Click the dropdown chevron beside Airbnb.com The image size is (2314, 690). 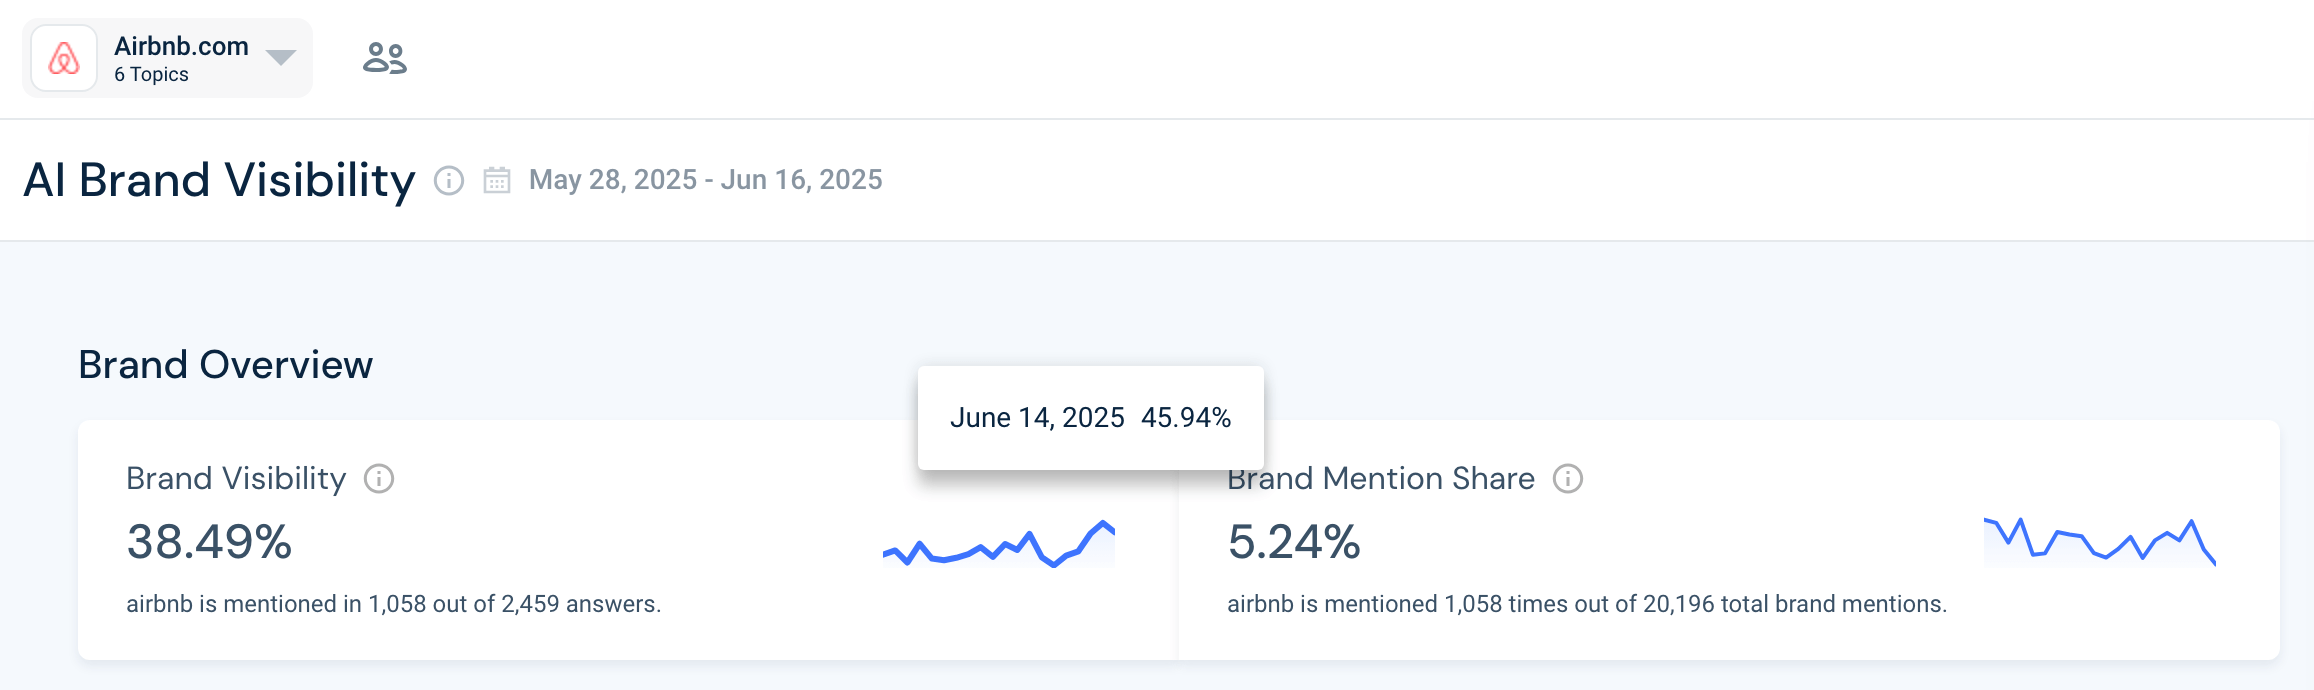pos(280,57)
